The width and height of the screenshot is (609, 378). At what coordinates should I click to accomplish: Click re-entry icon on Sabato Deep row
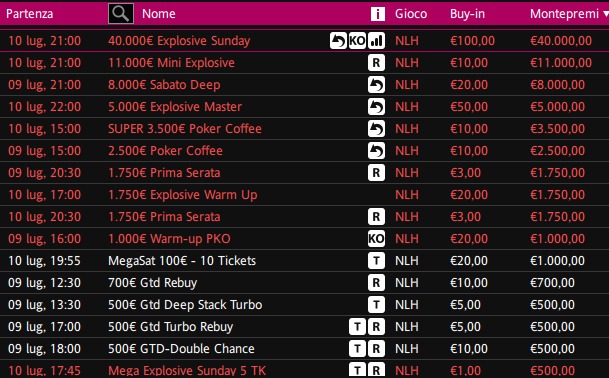tap(376, 85)
